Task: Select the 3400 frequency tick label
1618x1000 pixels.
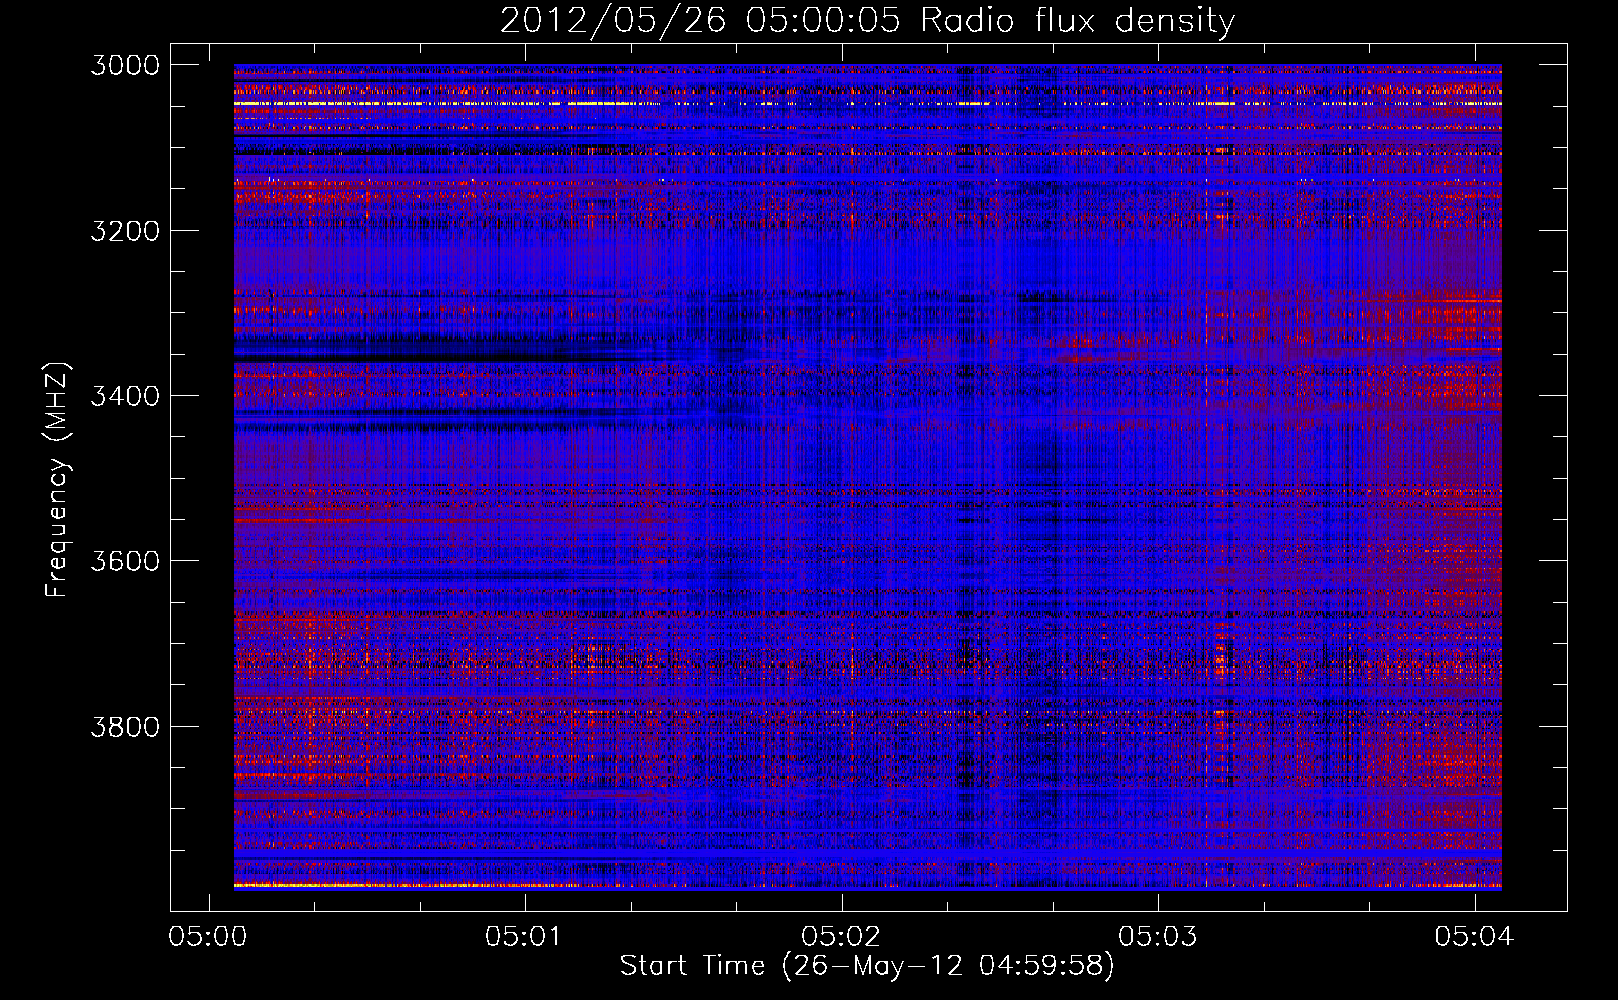Action: tap(125, 396)
